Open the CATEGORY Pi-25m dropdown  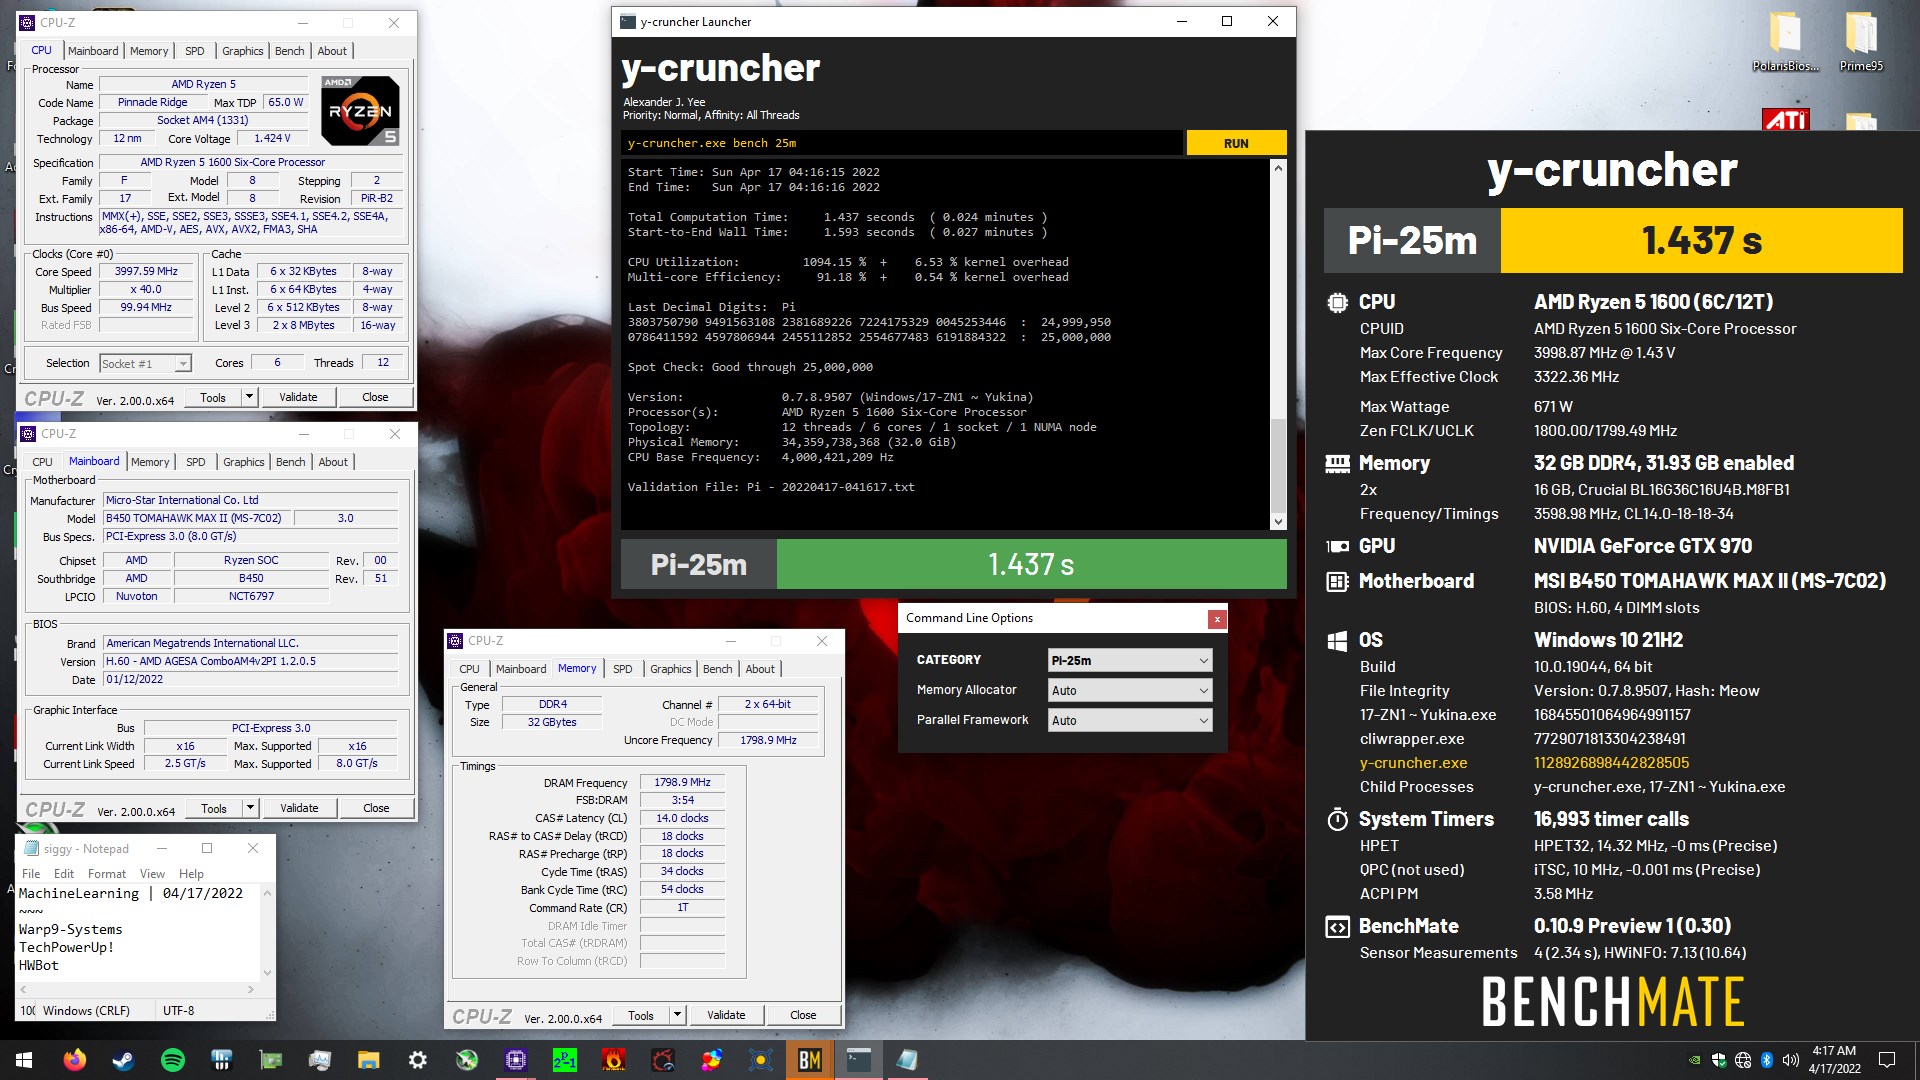pyautogui.click(x=1130, y=660)
